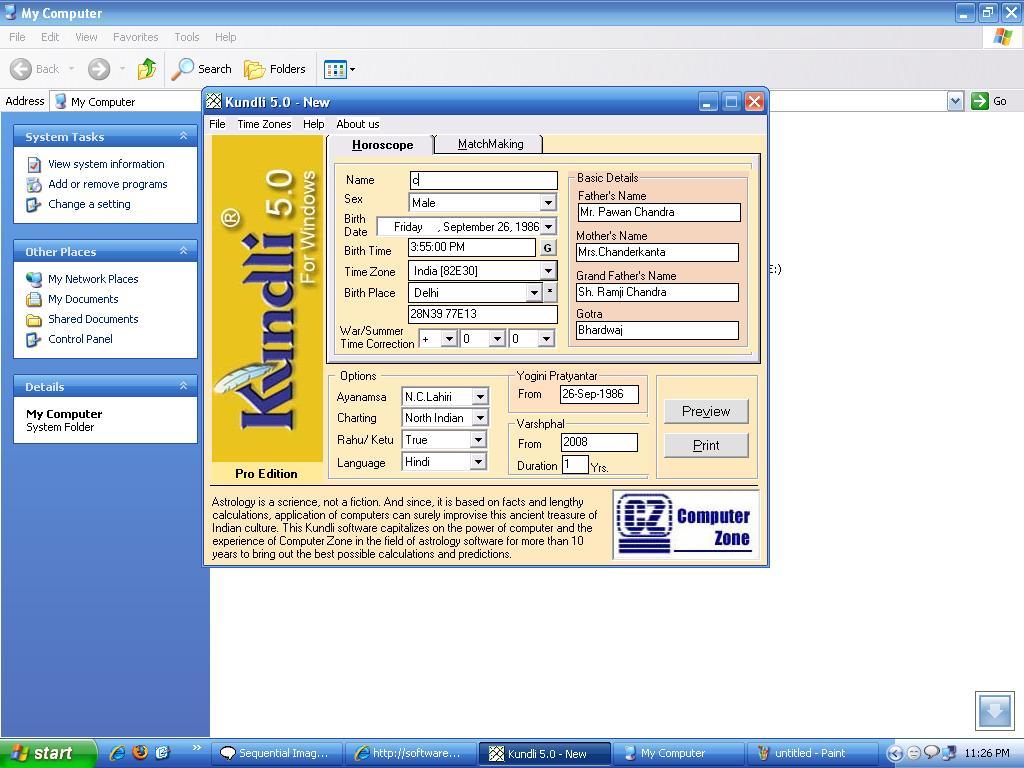
Task: Expand the Sex dropdown
Action: tap(548, 203)
